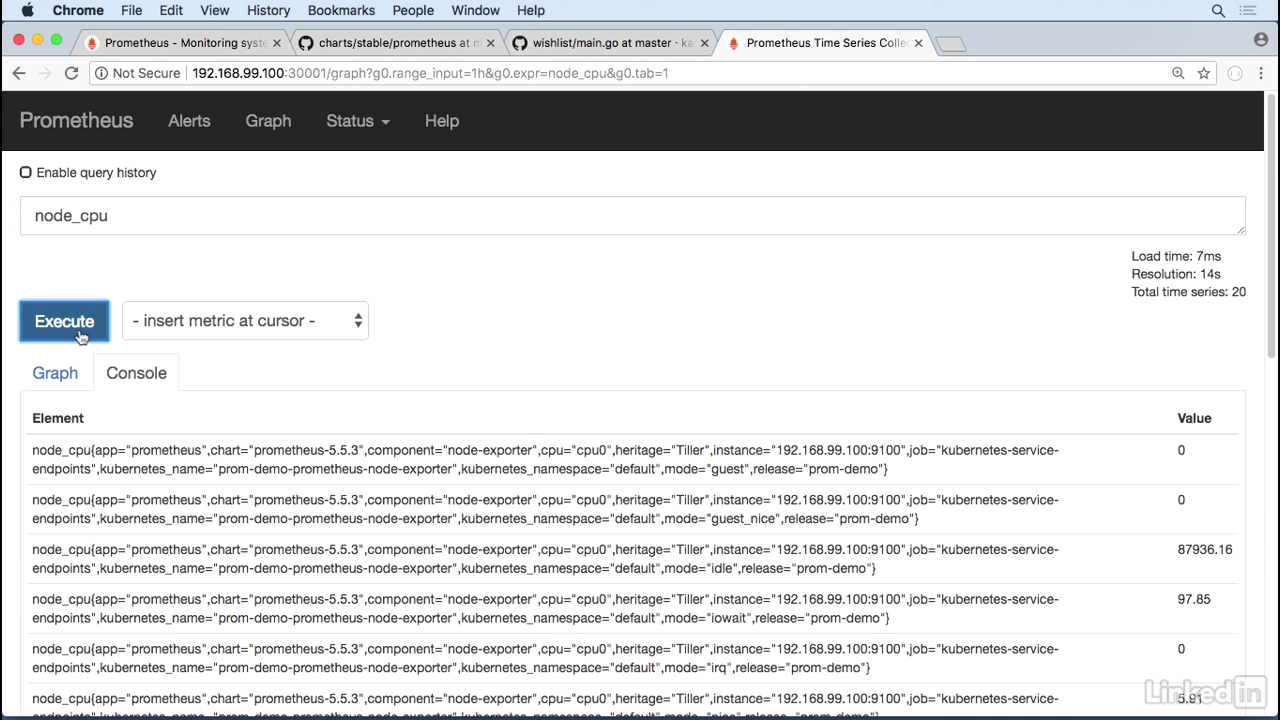
Task: Open the Notification Center menu bar icon
Action: [x=1247, y=10]
